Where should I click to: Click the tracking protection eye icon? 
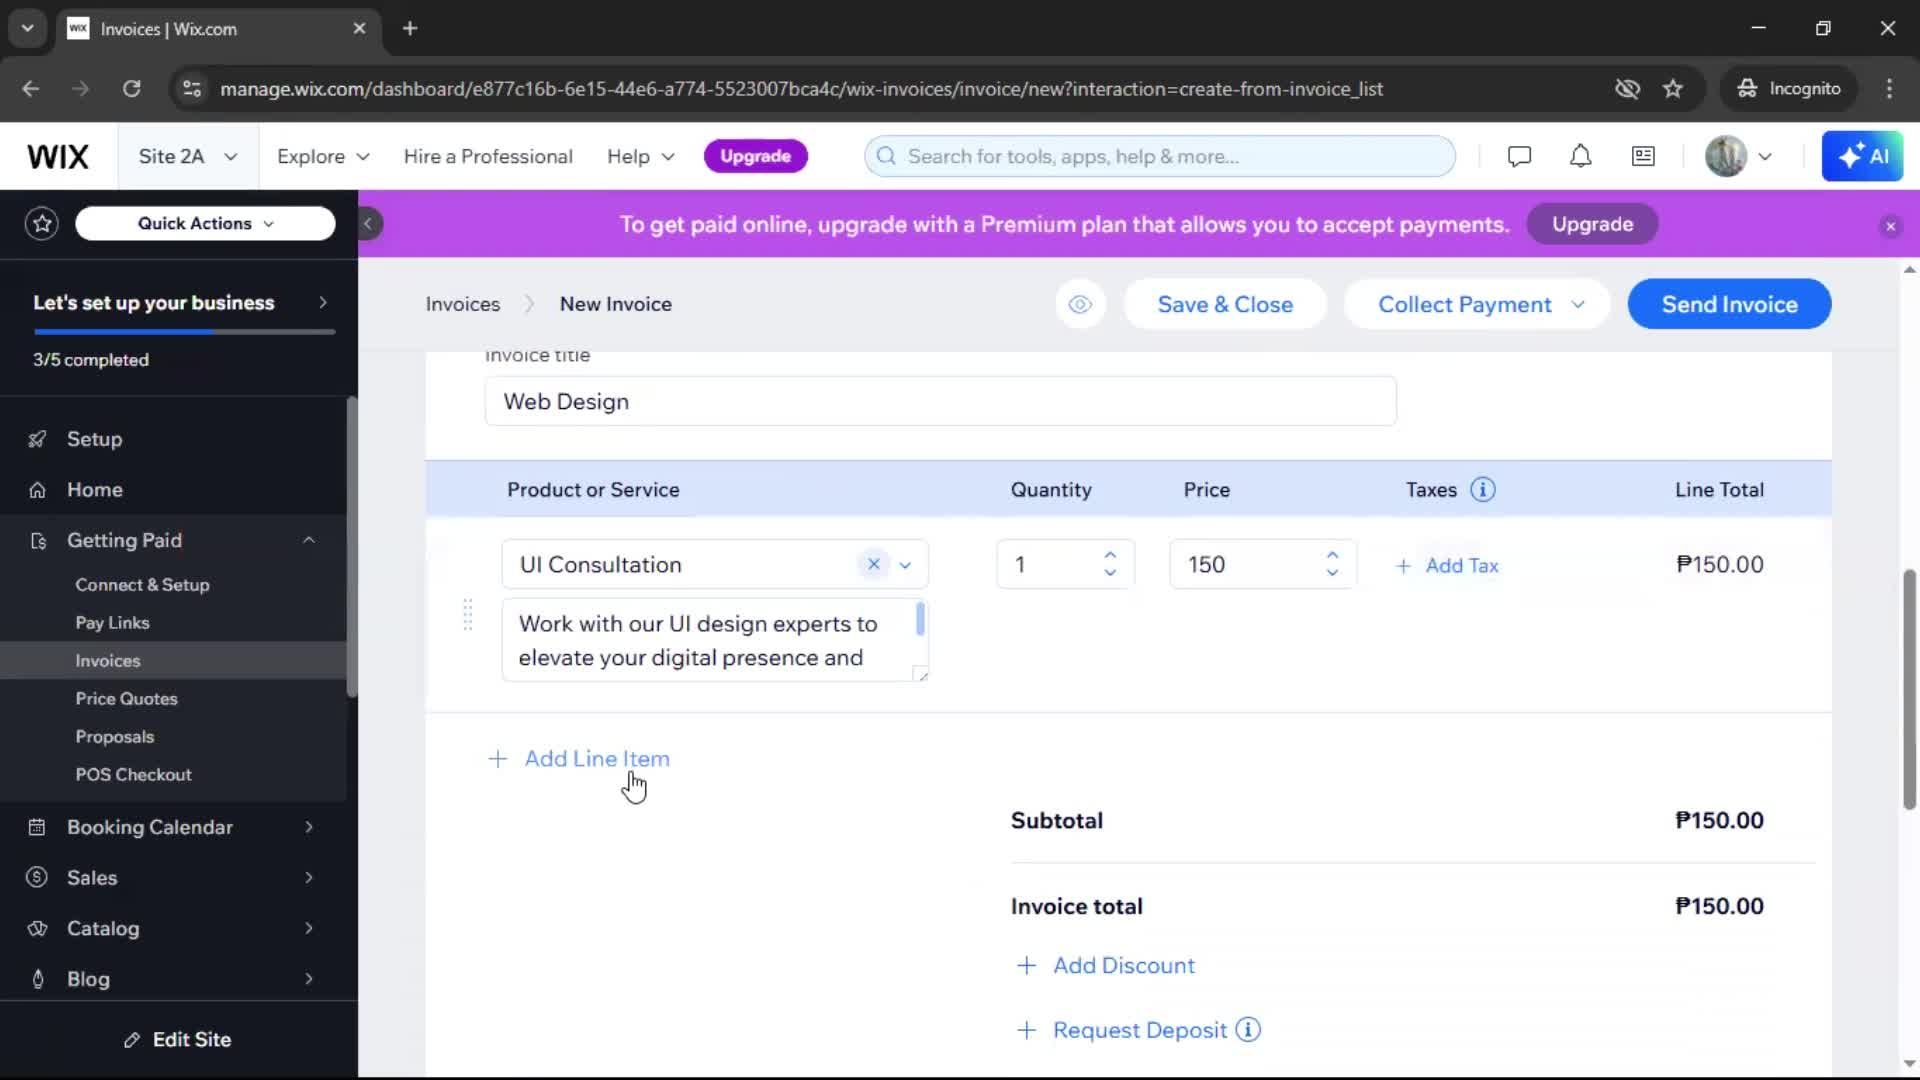pyautogui.click(x=1627, y=89)
